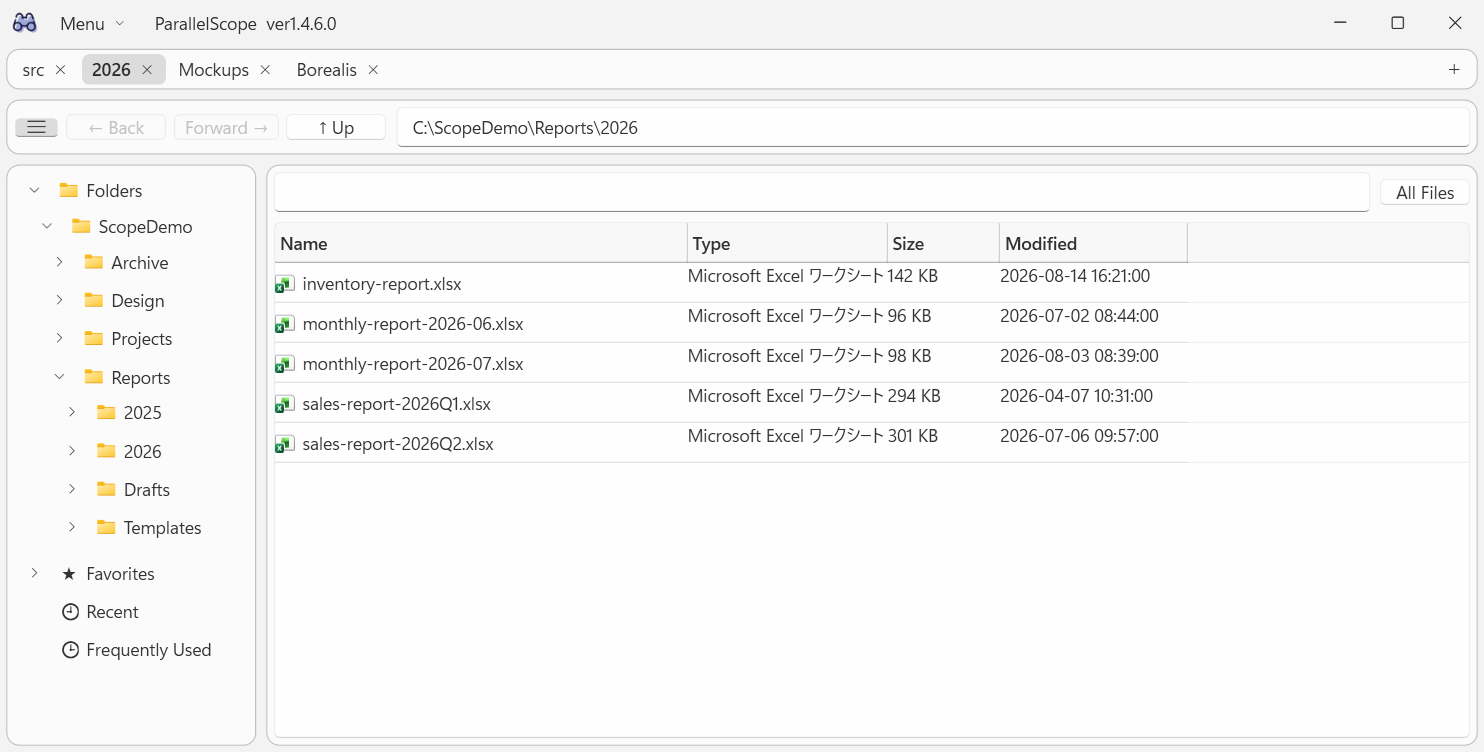
Task: Toggle the sidebar hamburger button
Action: pos(37,127)
